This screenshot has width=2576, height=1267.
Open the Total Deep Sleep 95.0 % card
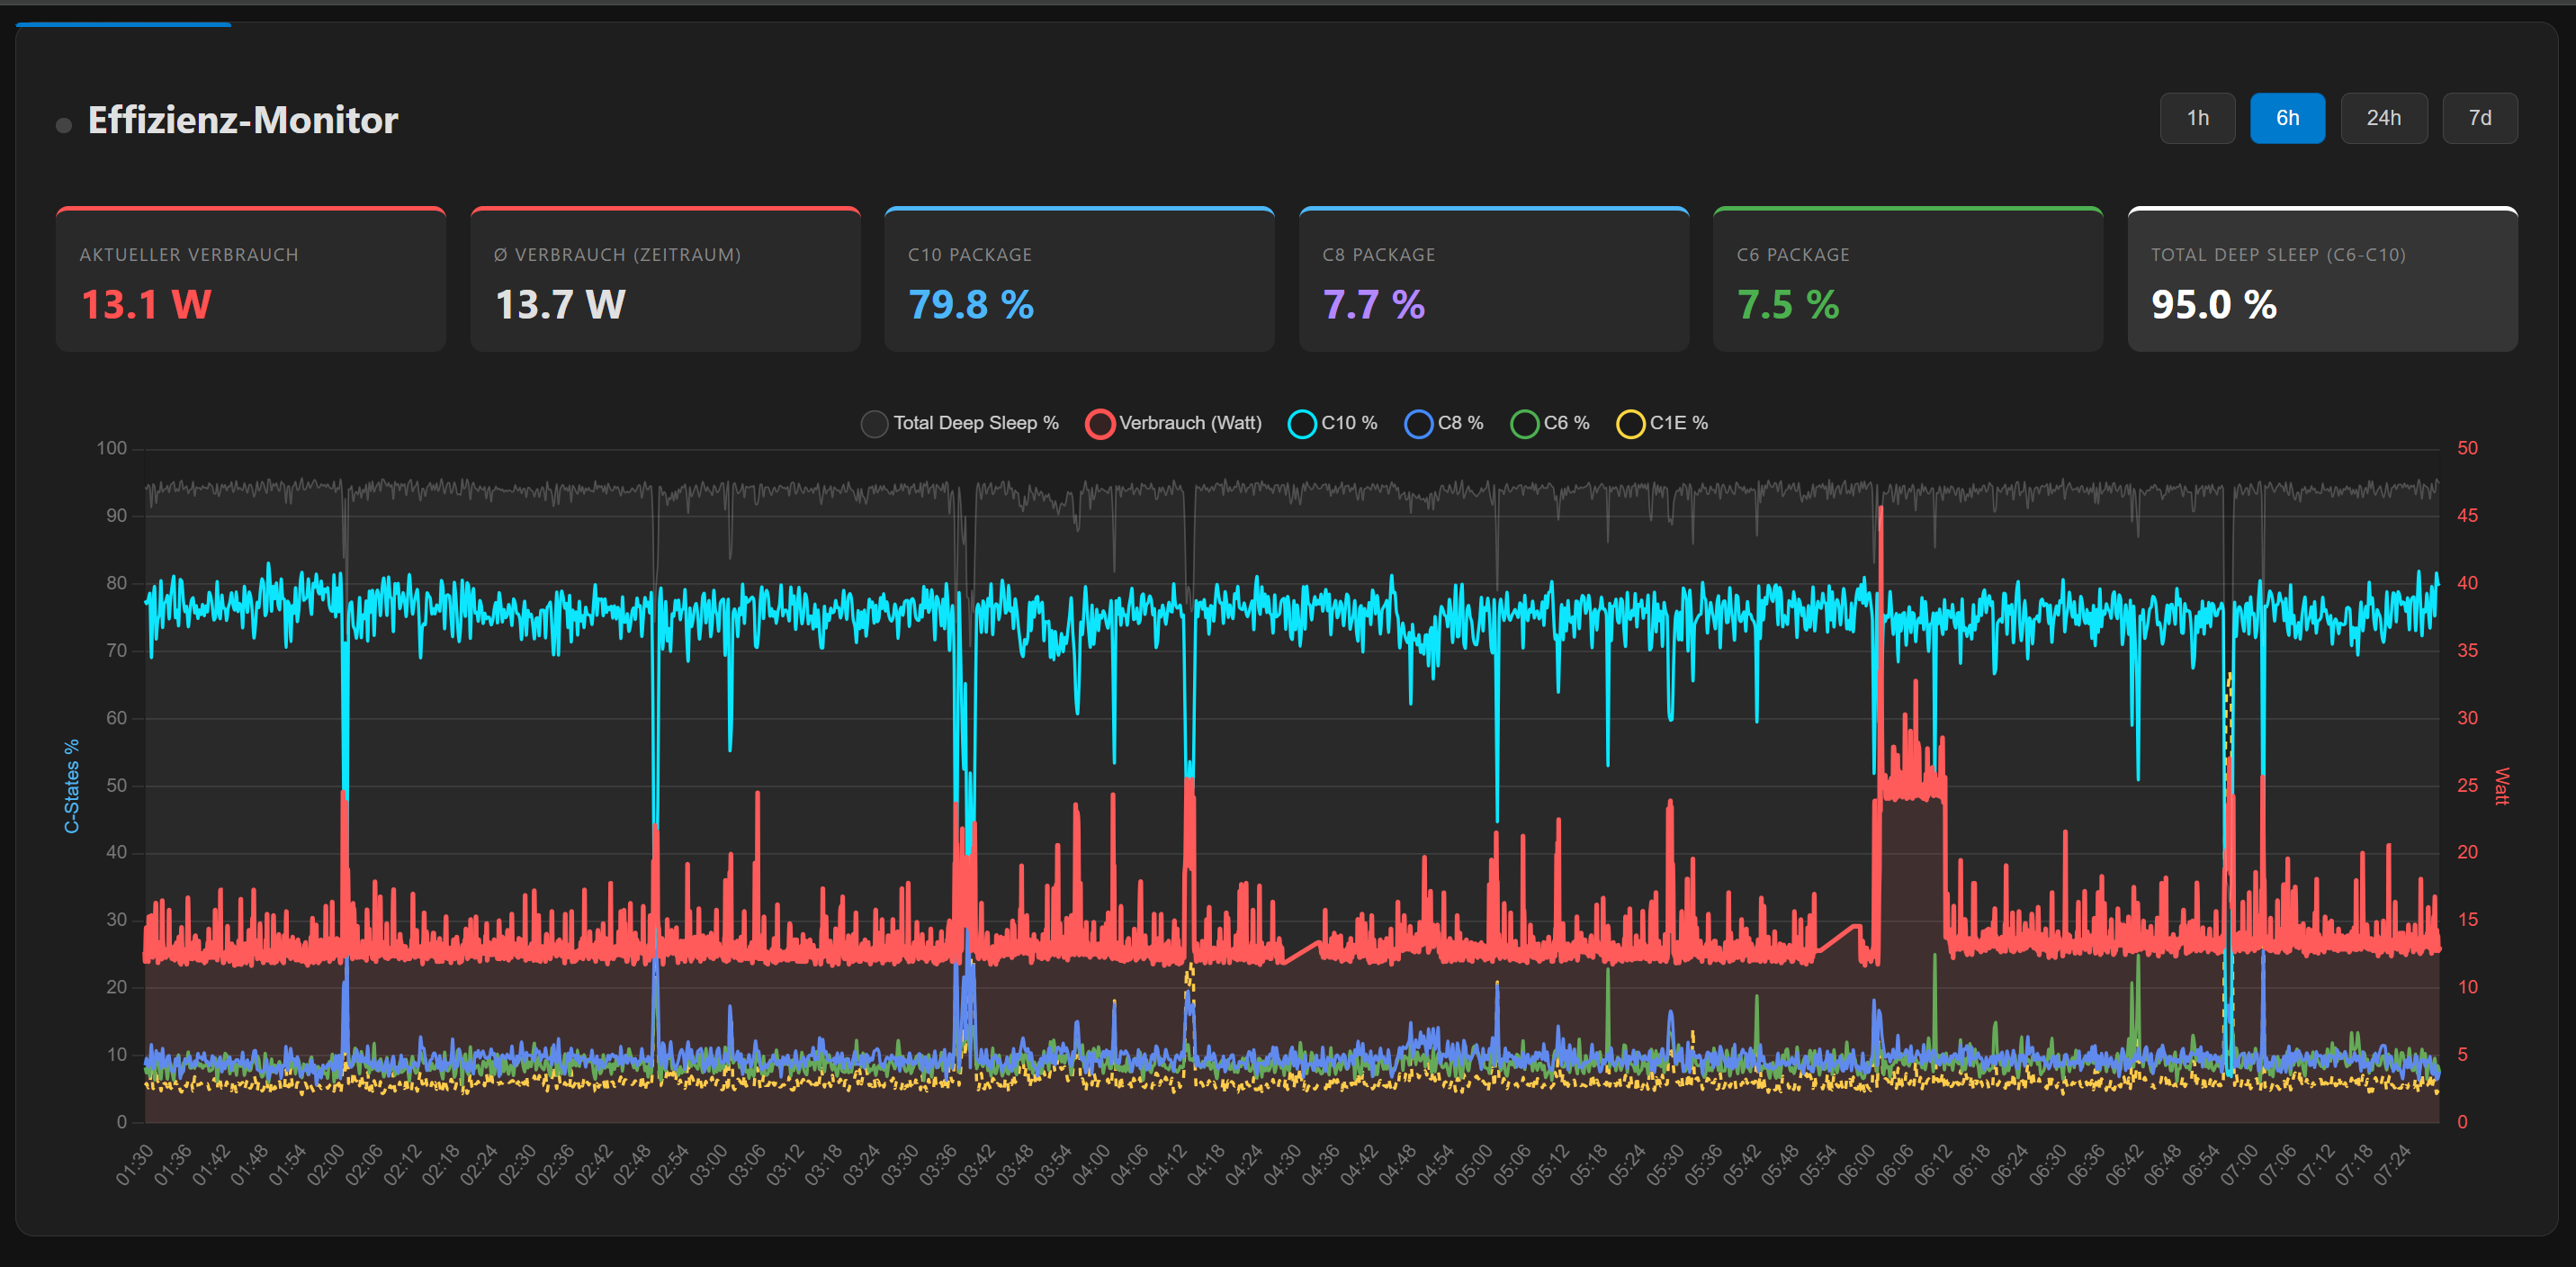[x=2321, y=280]
